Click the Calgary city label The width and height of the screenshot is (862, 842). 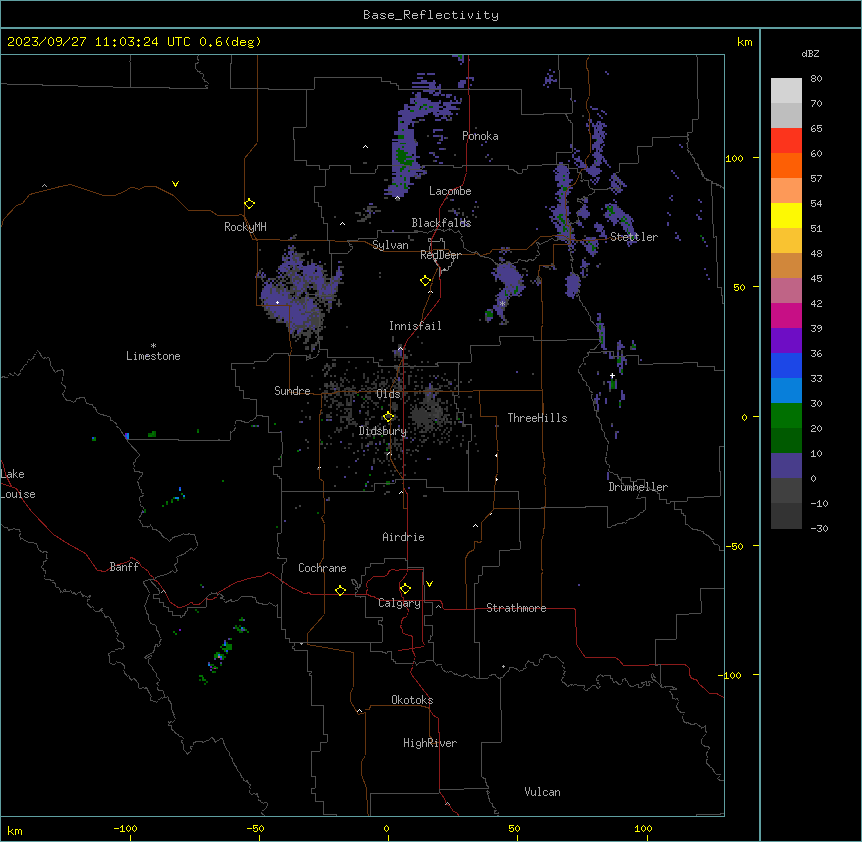(x=400, y=603)
